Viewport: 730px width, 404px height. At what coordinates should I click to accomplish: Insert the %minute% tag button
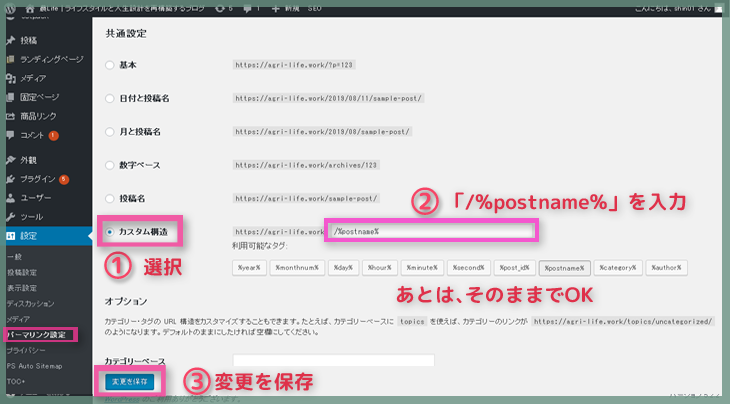(422, 268)
